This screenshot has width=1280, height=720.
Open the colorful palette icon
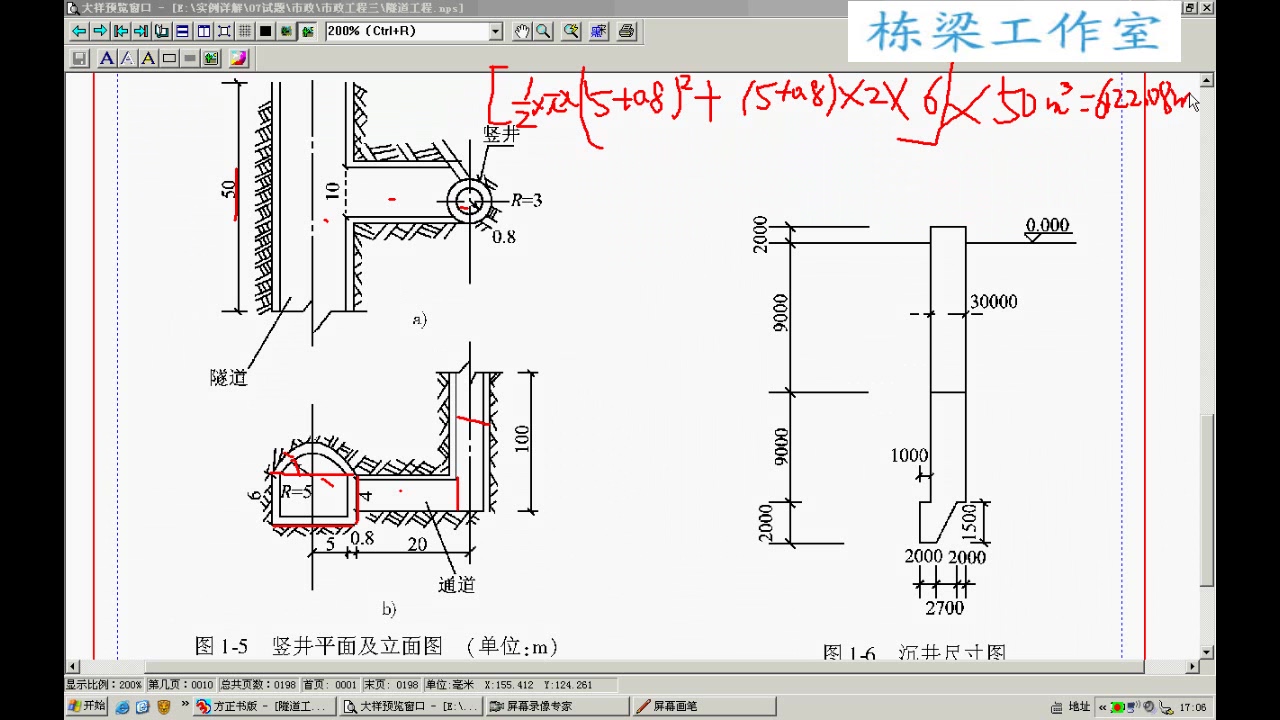point(238,58)
